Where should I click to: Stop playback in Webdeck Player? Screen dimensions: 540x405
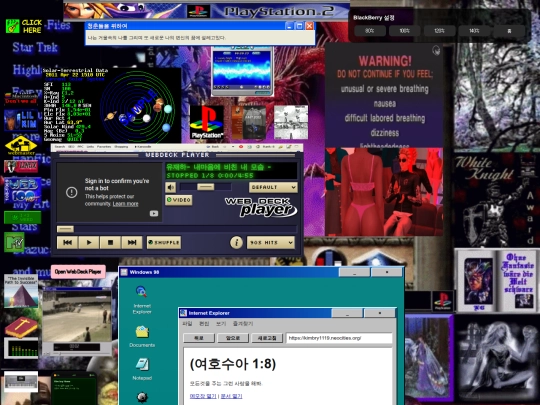click(x=110, y=242)
